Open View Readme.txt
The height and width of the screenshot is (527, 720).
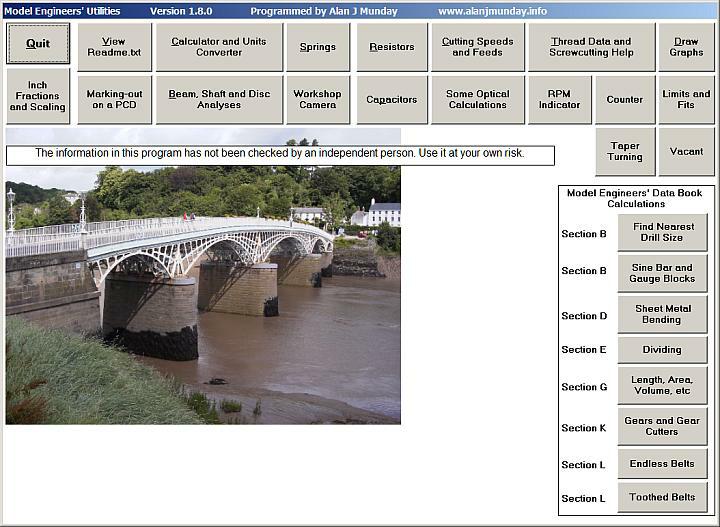pyautogui.click(x=114, y=47)
